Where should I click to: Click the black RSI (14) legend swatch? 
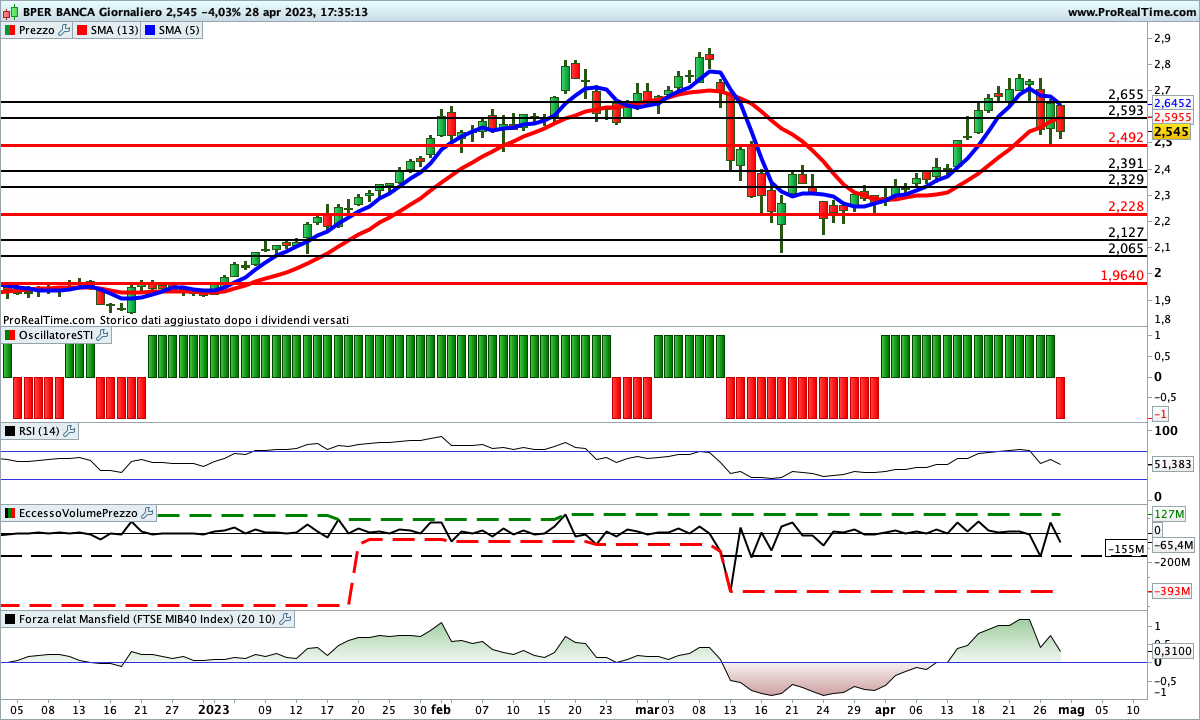[x=10, y=431]
